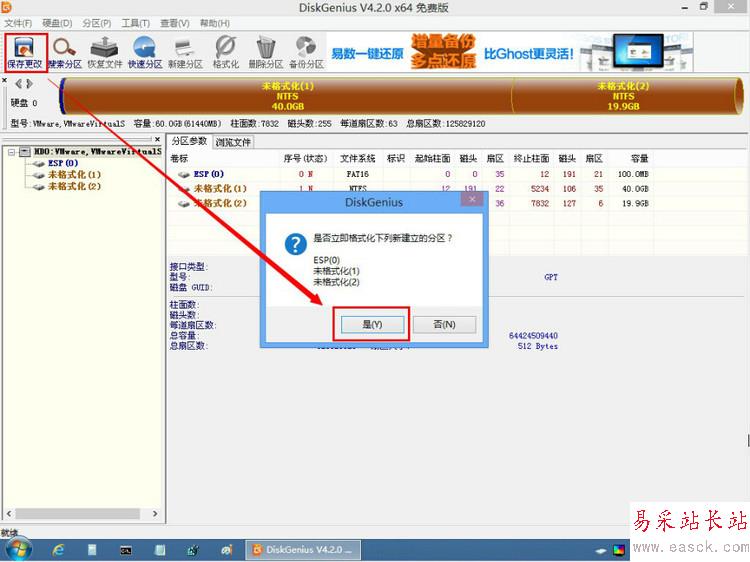Click the 序号(状态) column header
This screenshot has width=750, height=562.
306,158
